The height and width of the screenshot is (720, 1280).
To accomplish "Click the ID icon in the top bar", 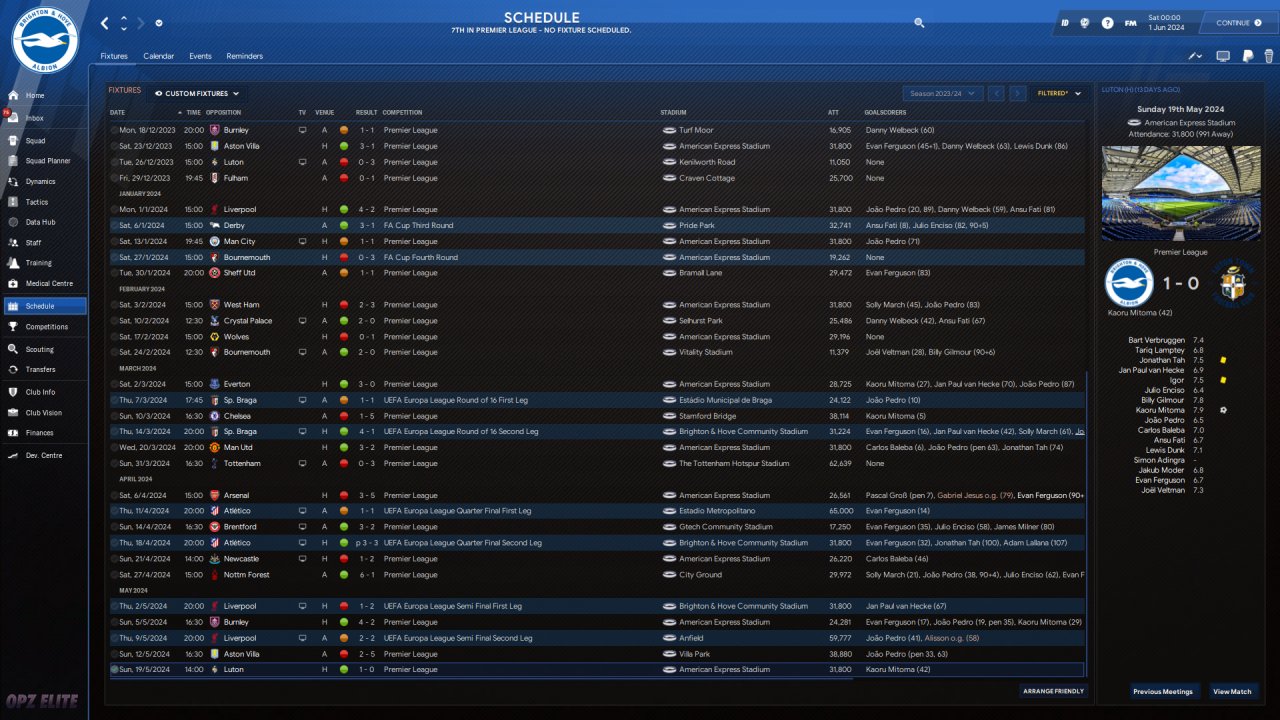I will pyautogui.click(x=1065, y=23).
